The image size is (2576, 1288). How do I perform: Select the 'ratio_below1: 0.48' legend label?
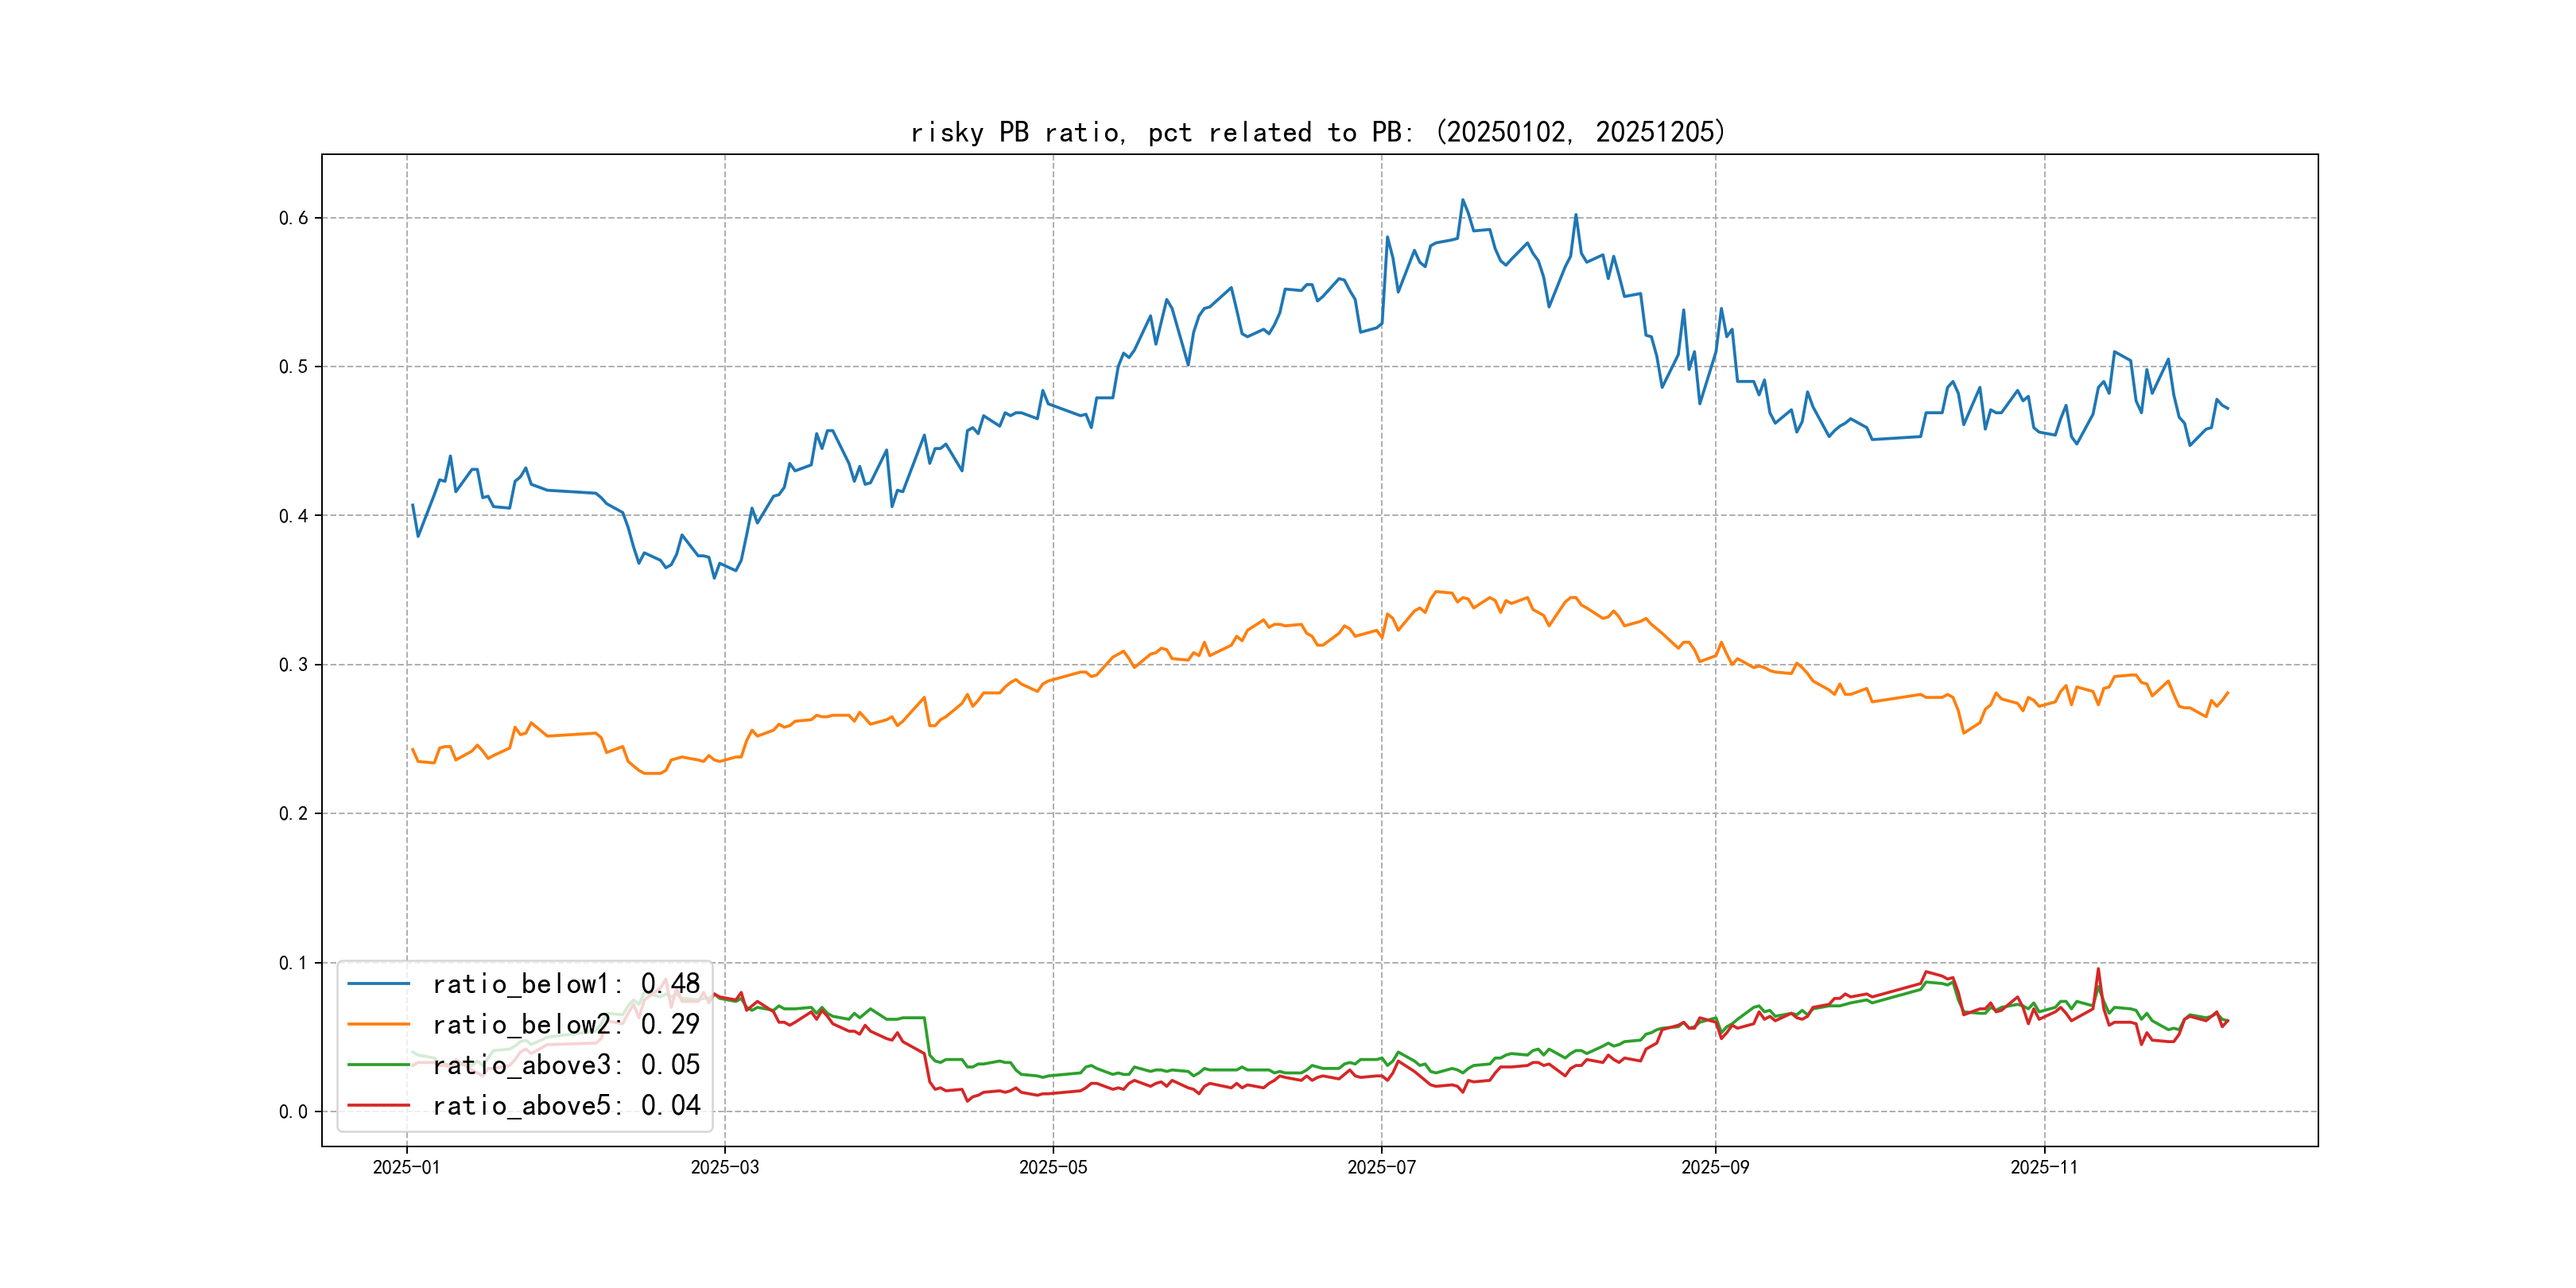(566, 984)
